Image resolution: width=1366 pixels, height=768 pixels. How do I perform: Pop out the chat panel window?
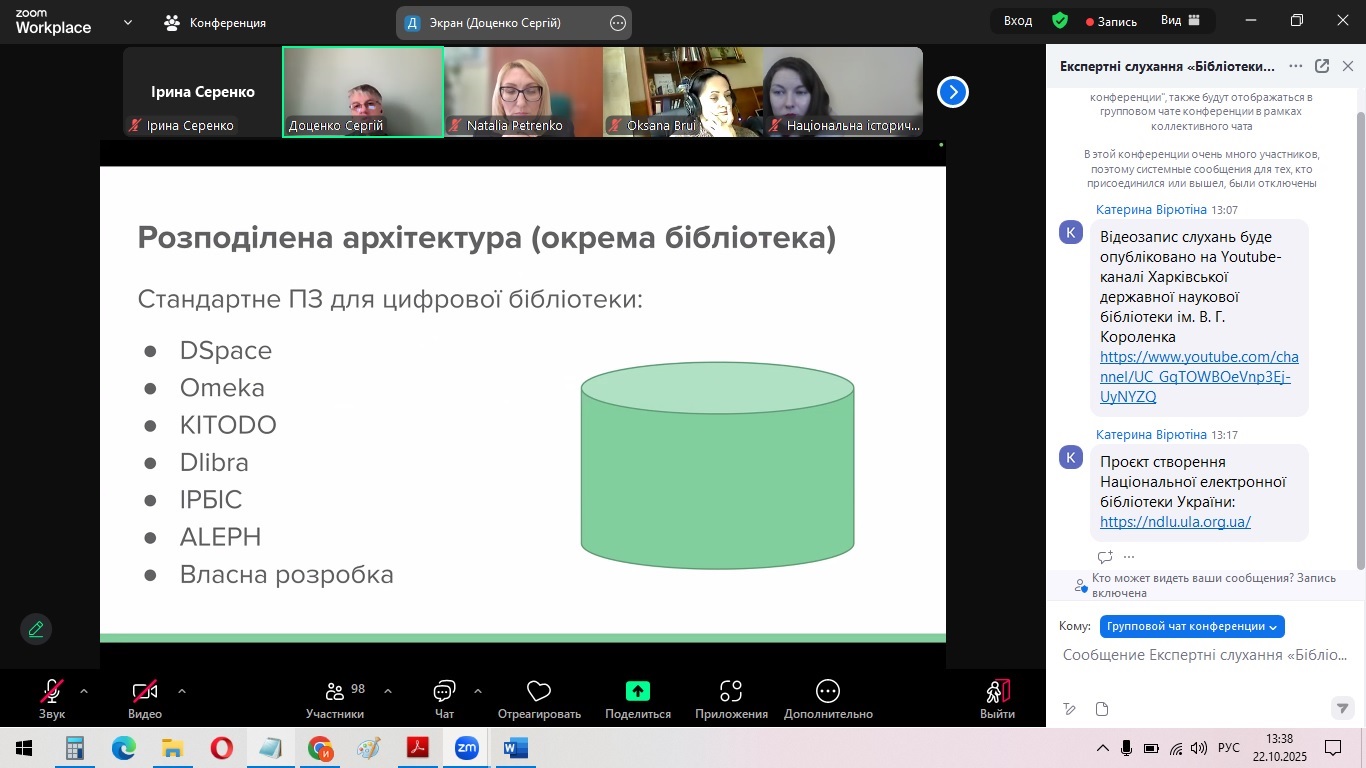(1321, 66)
